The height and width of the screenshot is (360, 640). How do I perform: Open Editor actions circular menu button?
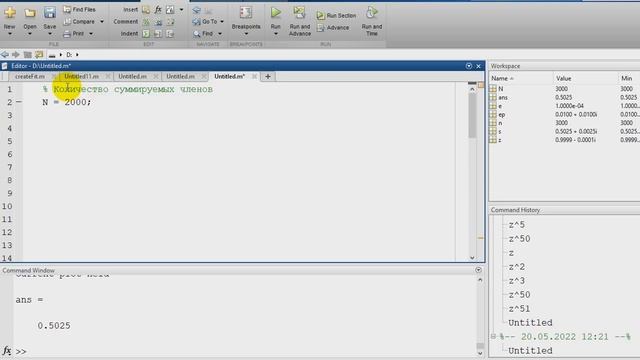[469, 66]
